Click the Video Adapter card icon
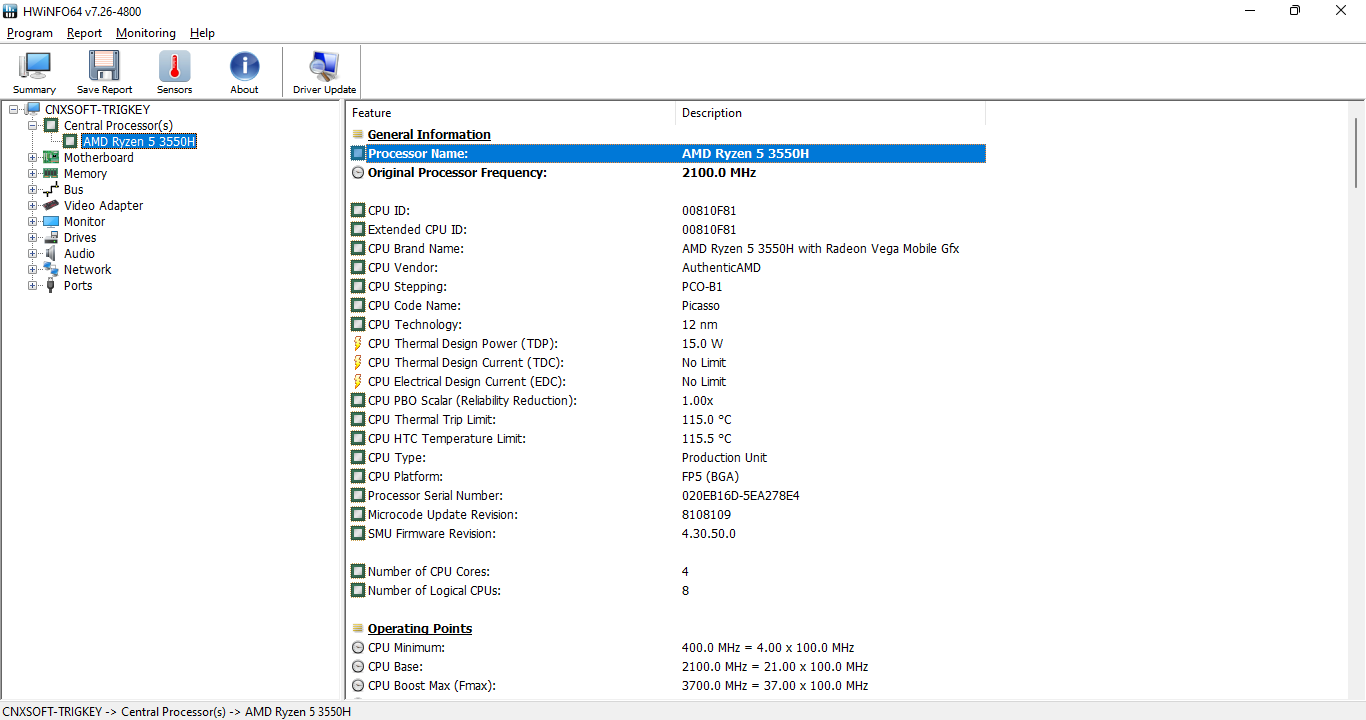Viewport: 1366px width, 720px height. 51,205
